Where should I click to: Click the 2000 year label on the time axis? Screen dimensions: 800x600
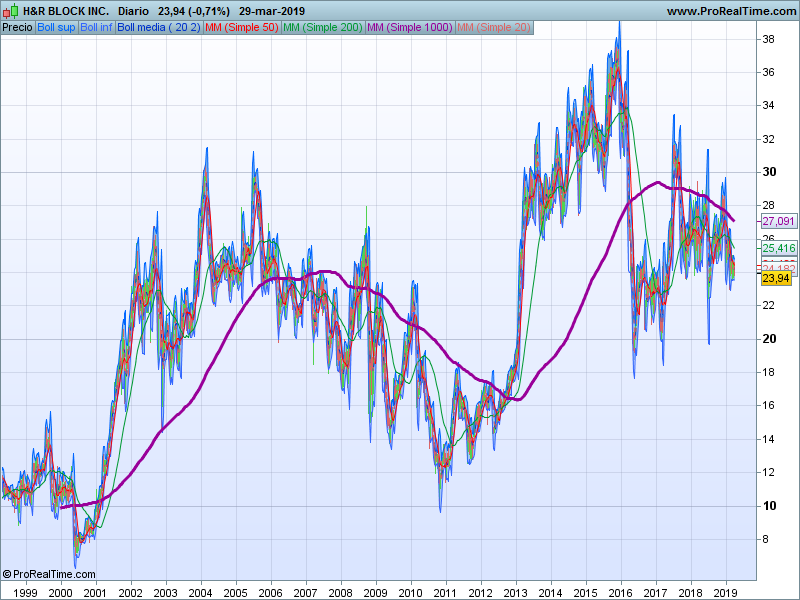point(60,593)
